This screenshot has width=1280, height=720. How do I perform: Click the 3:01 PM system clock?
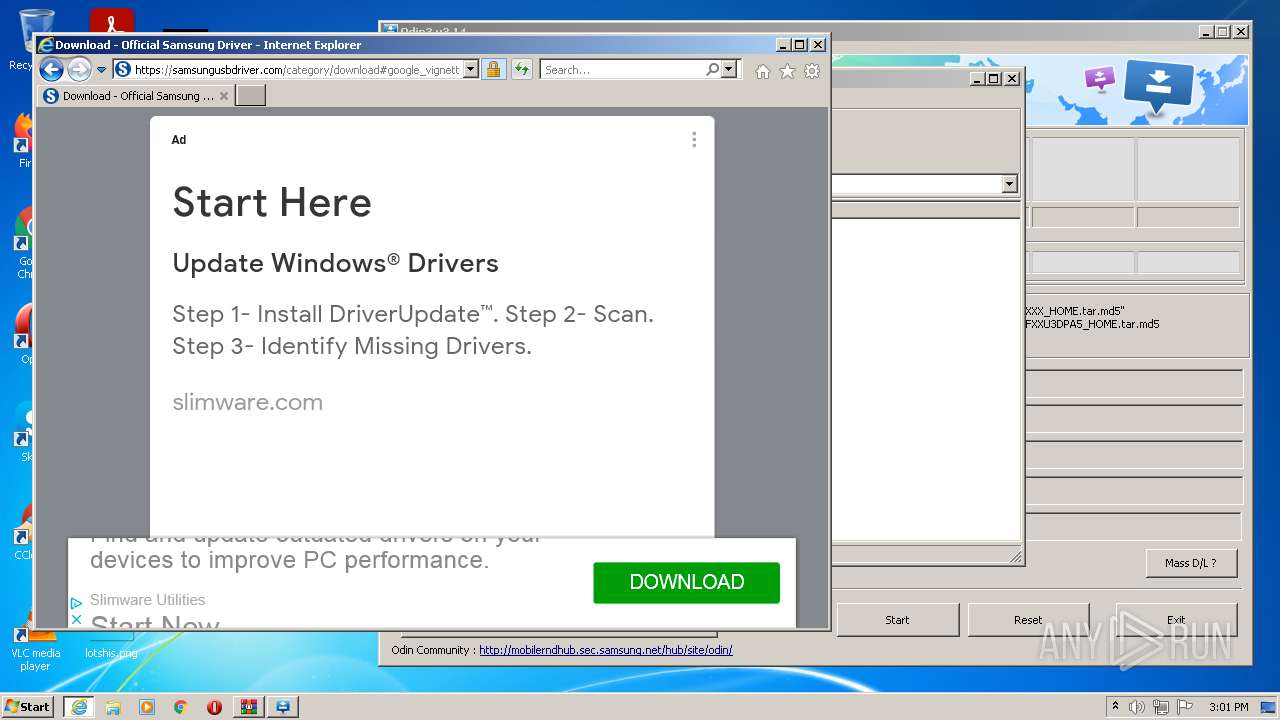coord(1229,706)
